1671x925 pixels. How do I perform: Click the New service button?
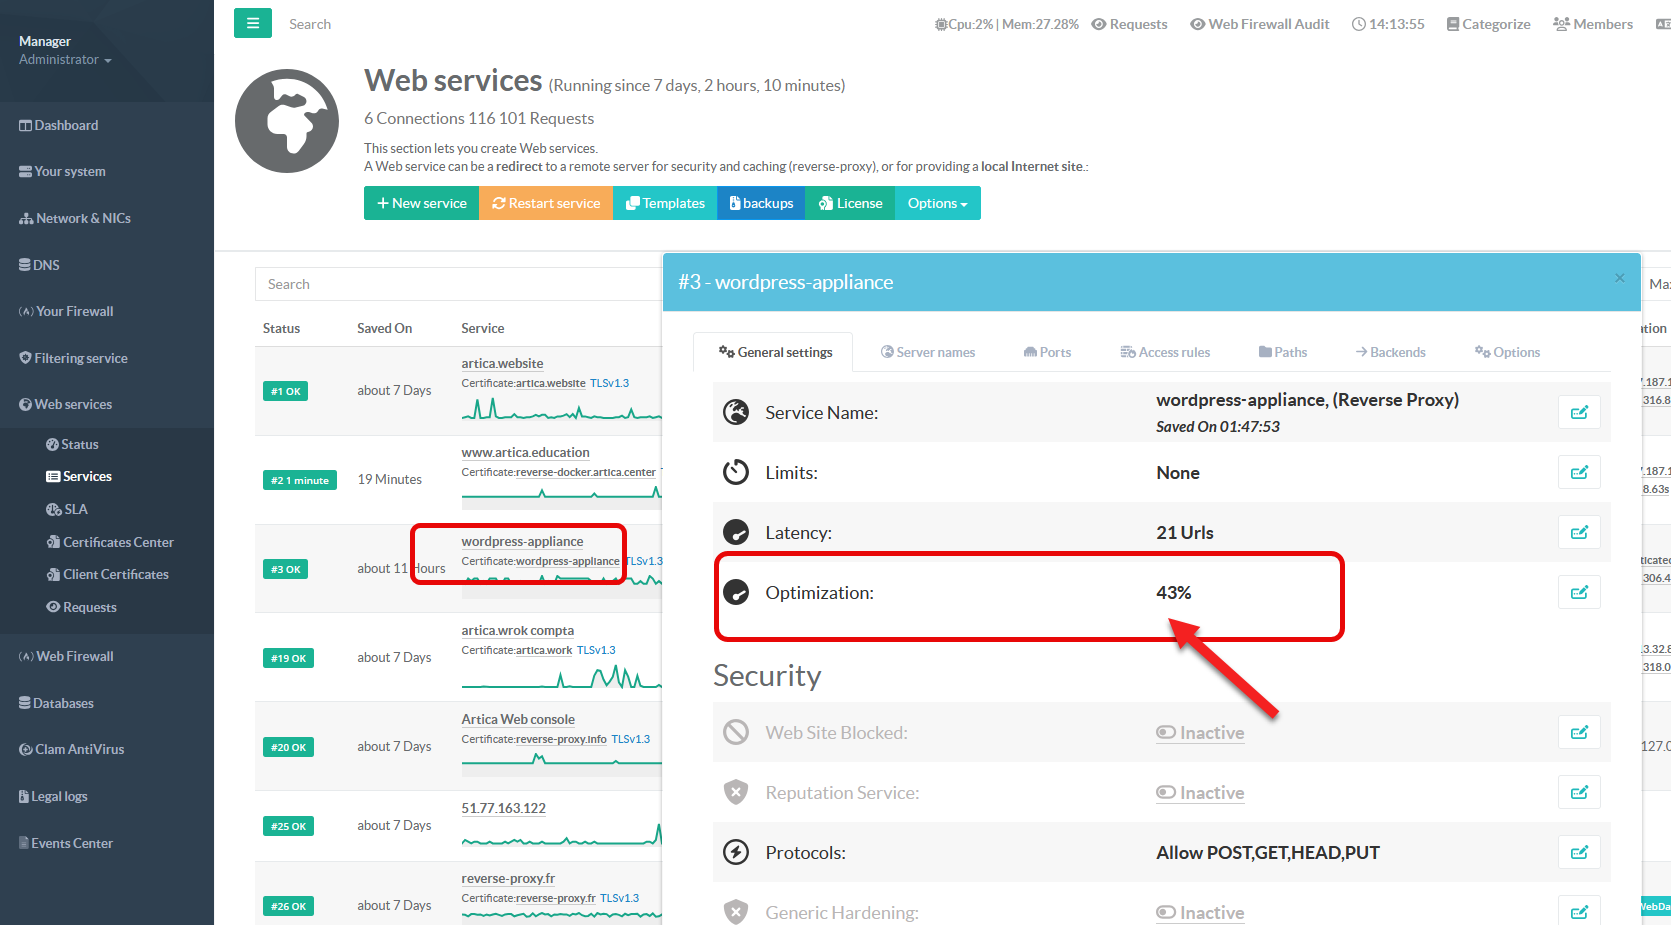click(421, 203)
